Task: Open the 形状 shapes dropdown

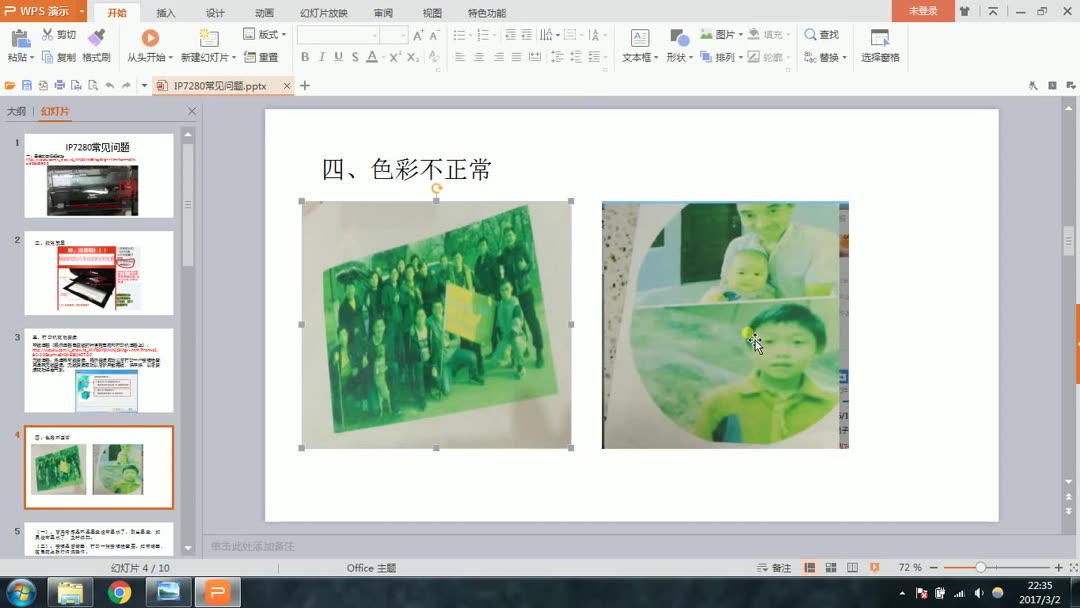Action: coord(679,57)
